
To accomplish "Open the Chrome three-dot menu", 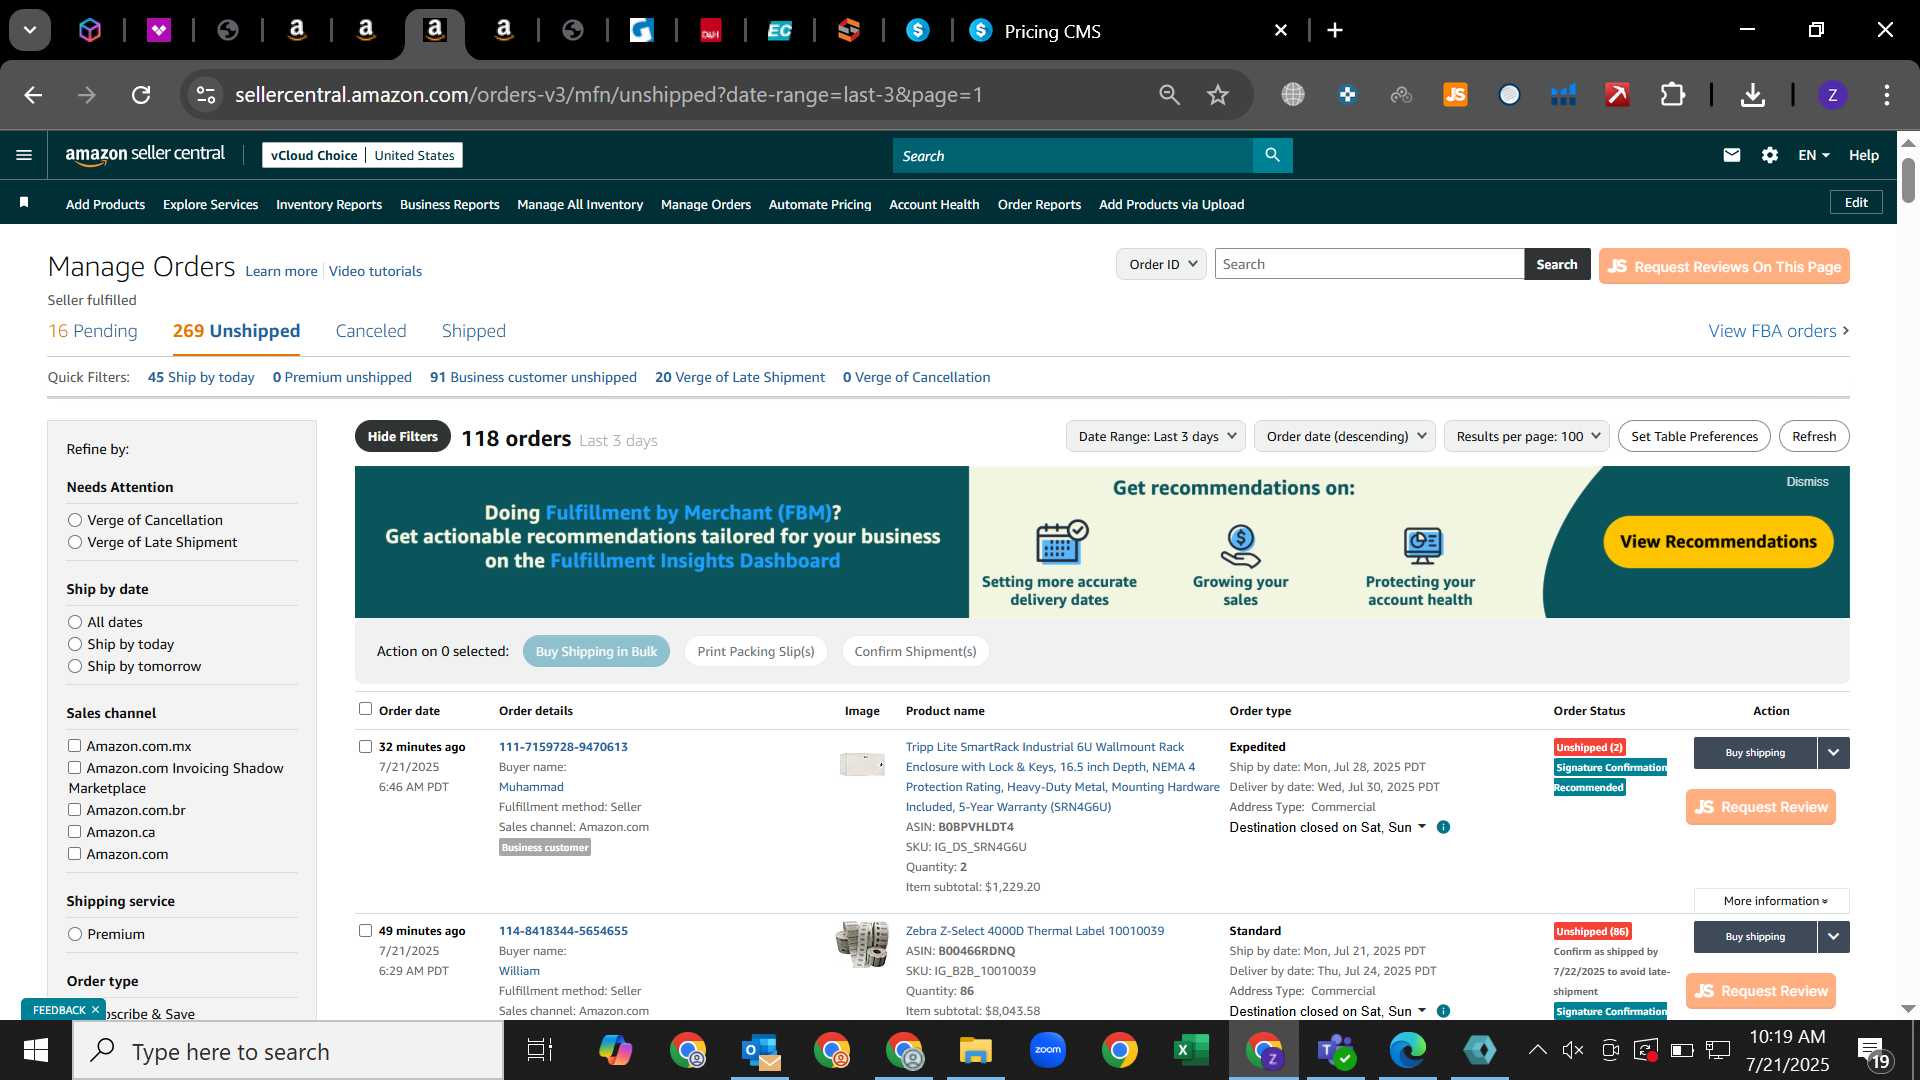I will click(1887, 95).
